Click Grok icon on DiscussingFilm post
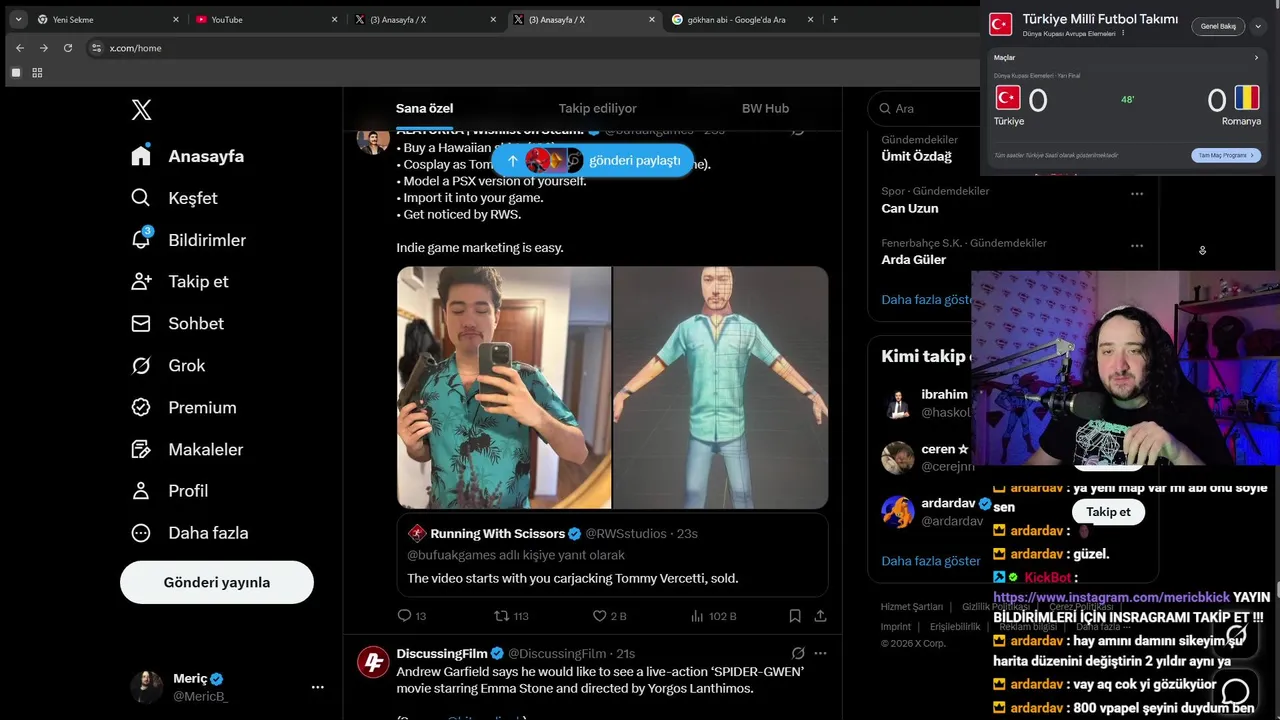The image size is (1280, 720). click(798, 653)
